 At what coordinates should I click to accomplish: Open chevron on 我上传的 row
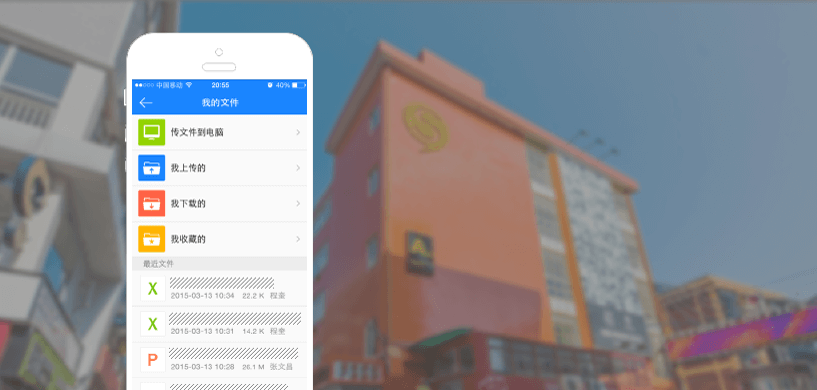(x=298, y=168)
